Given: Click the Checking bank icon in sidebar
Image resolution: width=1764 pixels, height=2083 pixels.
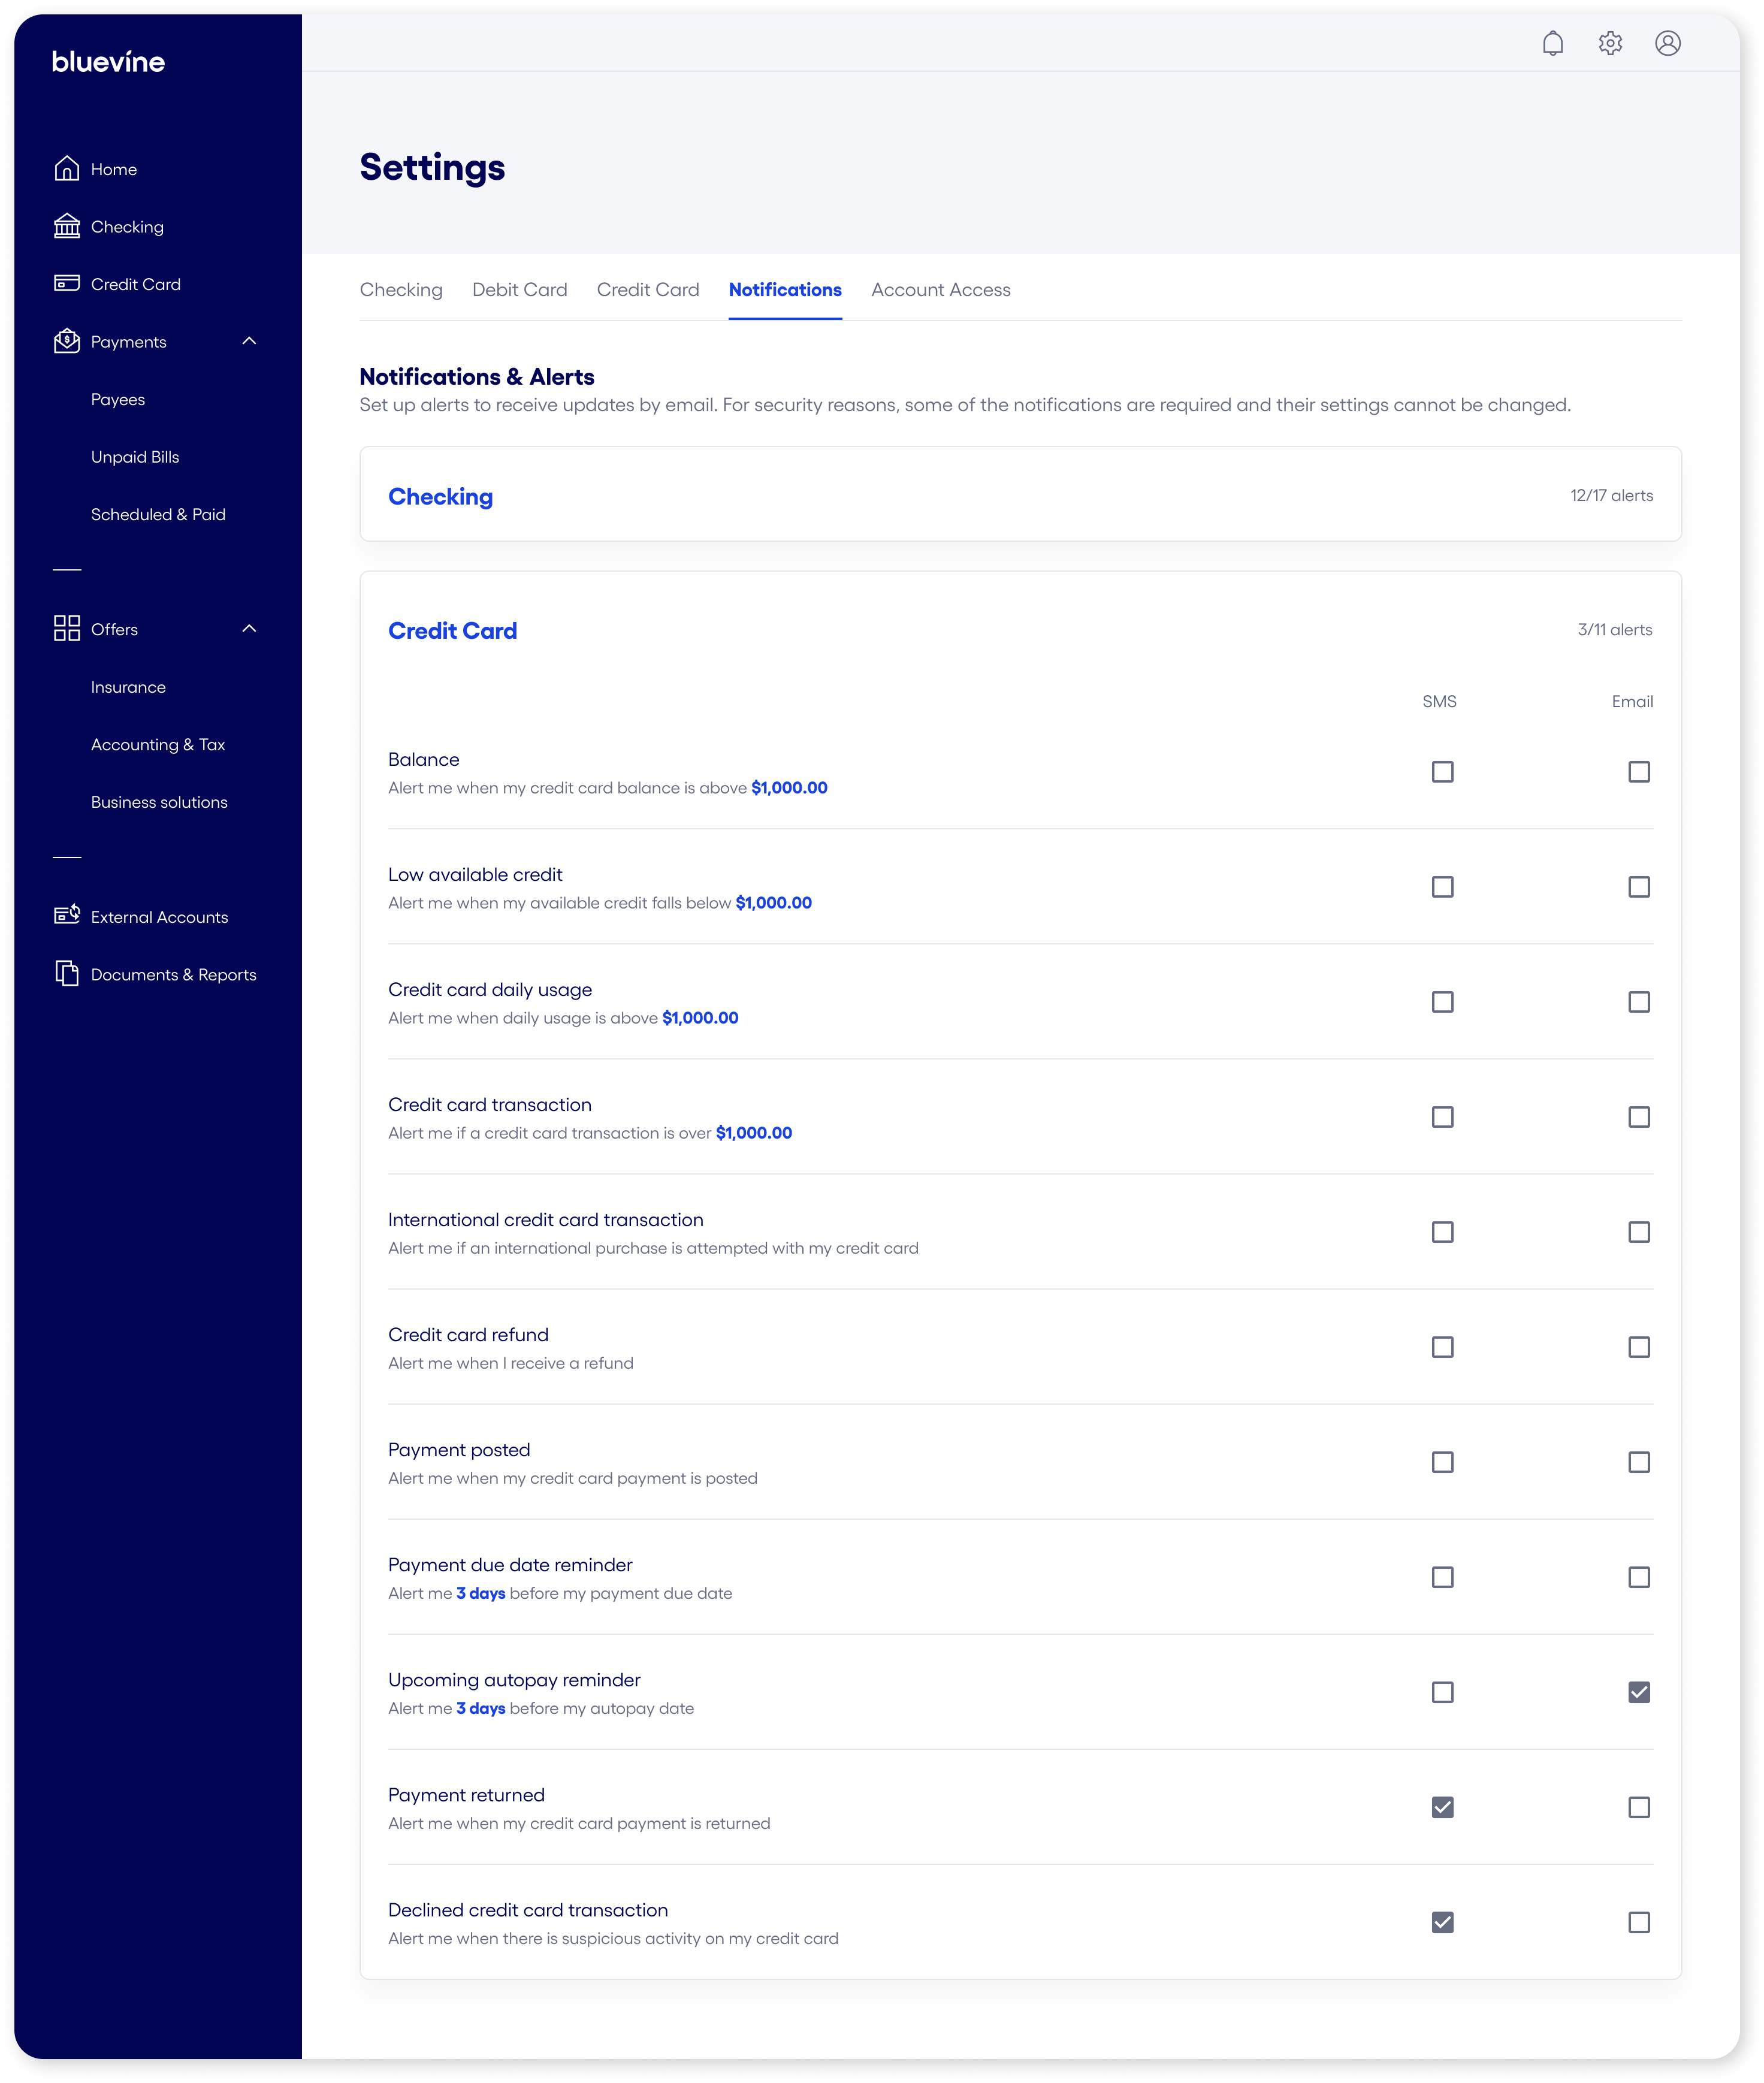Looking at the screenshot, I should [66, 226].
